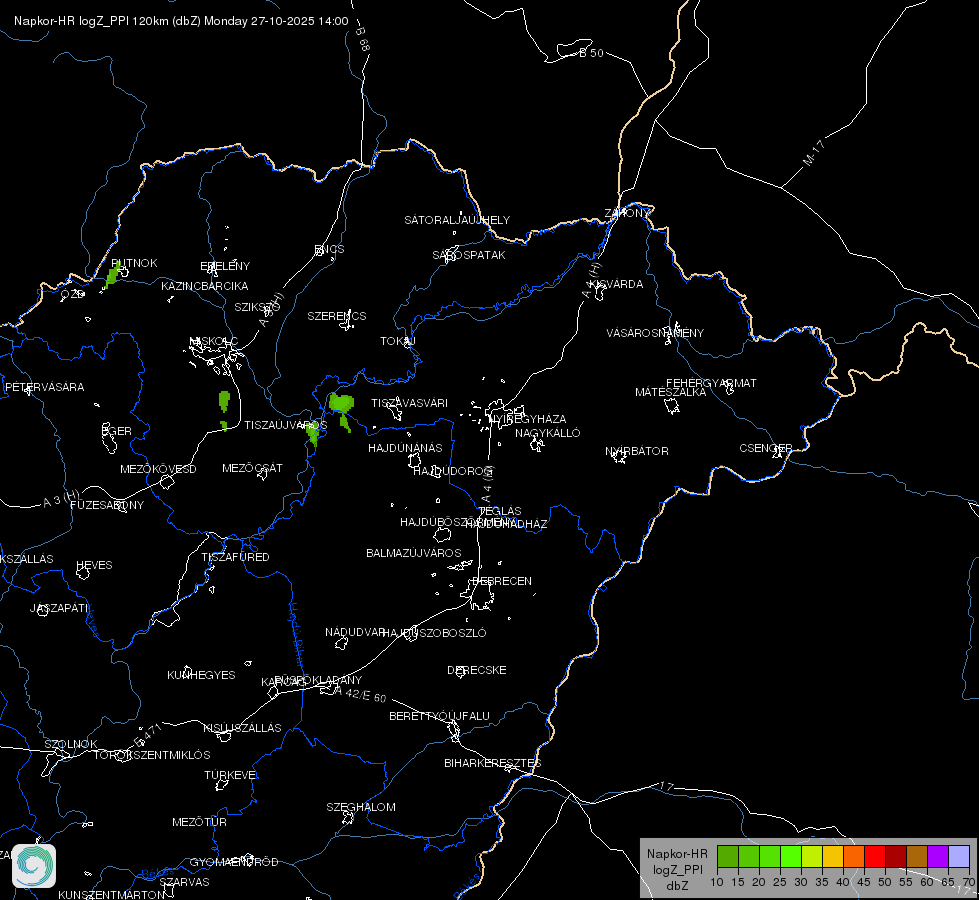Click the HAJDÚSZOBOSZLÓ town label
Viewport: 979px width, 900px height.
(x=435, y=633)
